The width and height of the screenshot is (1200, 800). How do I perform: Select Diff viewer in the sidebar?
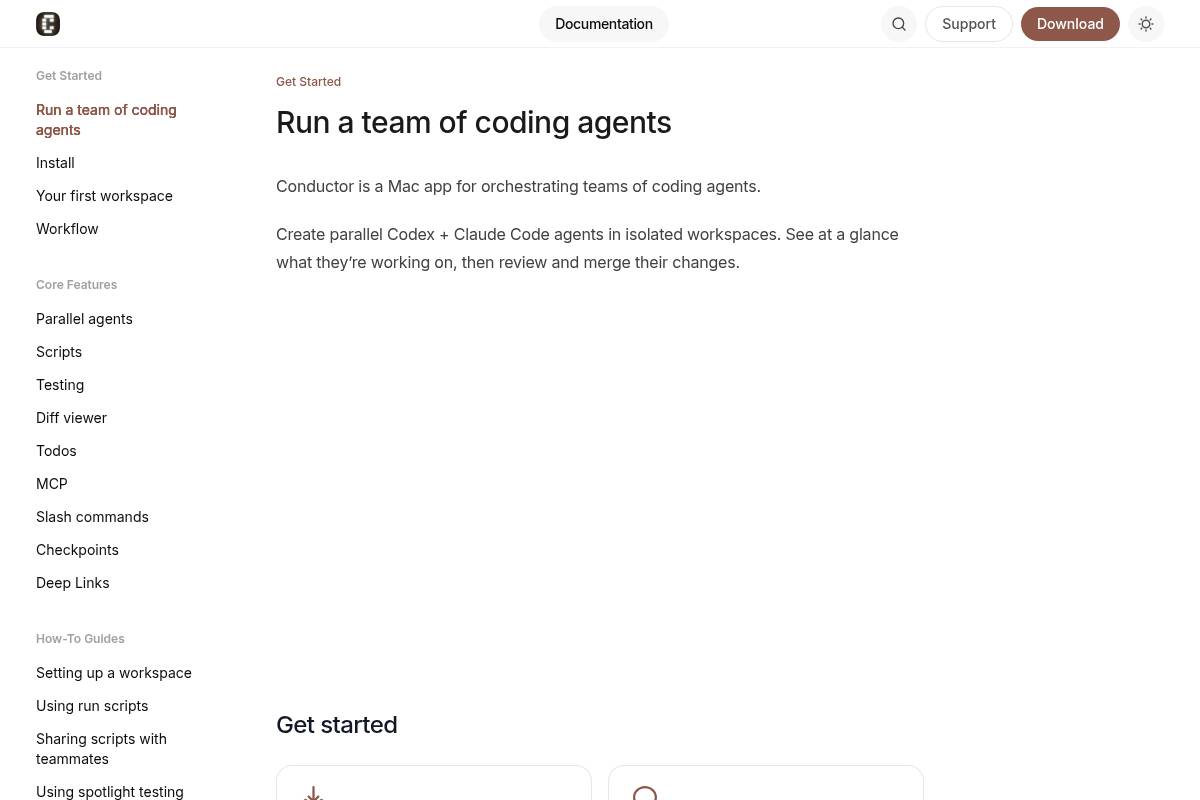pos(71,418)
